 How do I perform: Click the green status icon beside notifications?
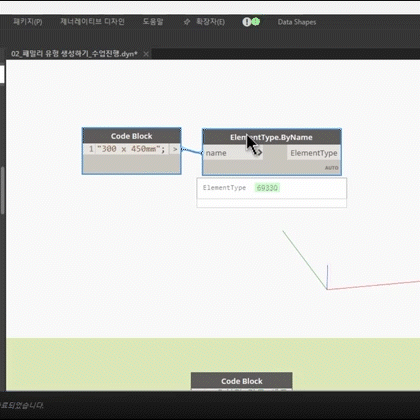(255, 22)
